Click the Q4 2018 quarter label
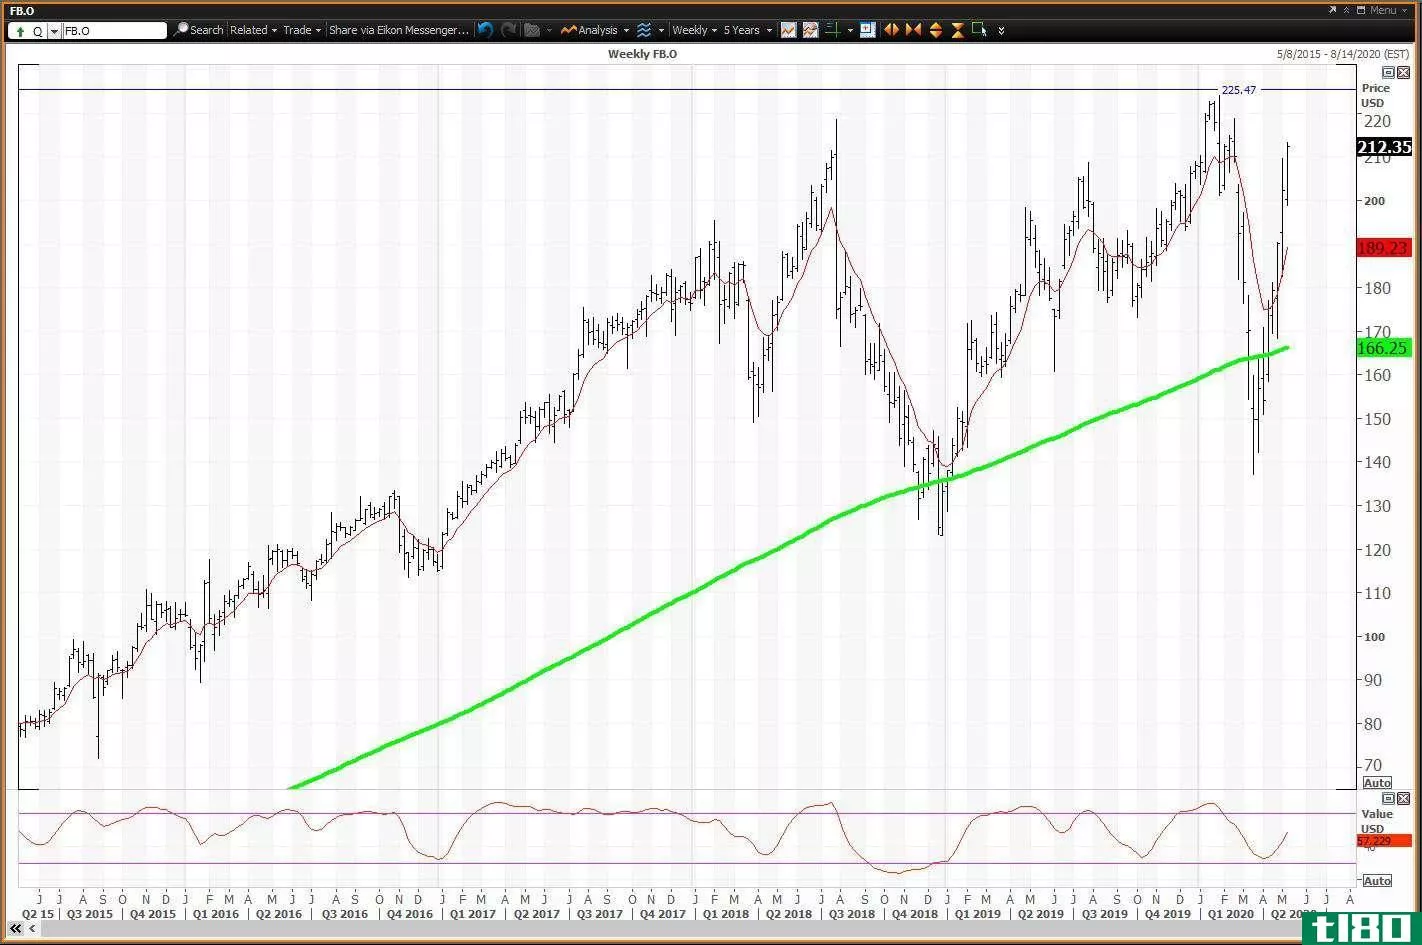 point(913,914)
